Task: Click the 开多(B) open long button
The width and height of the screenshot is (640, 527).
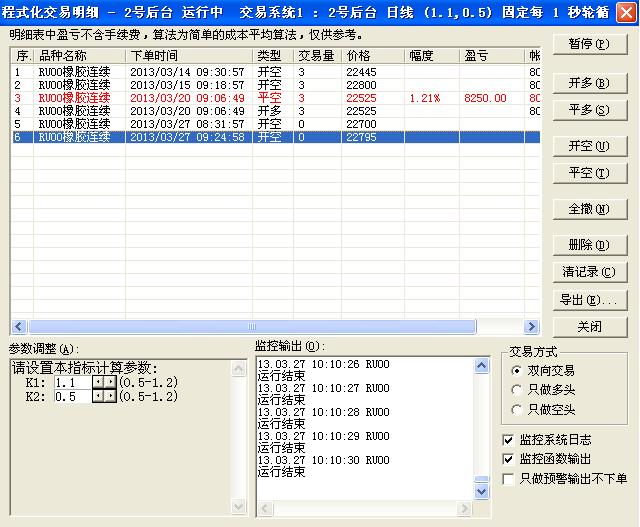Action: point(589,84)
